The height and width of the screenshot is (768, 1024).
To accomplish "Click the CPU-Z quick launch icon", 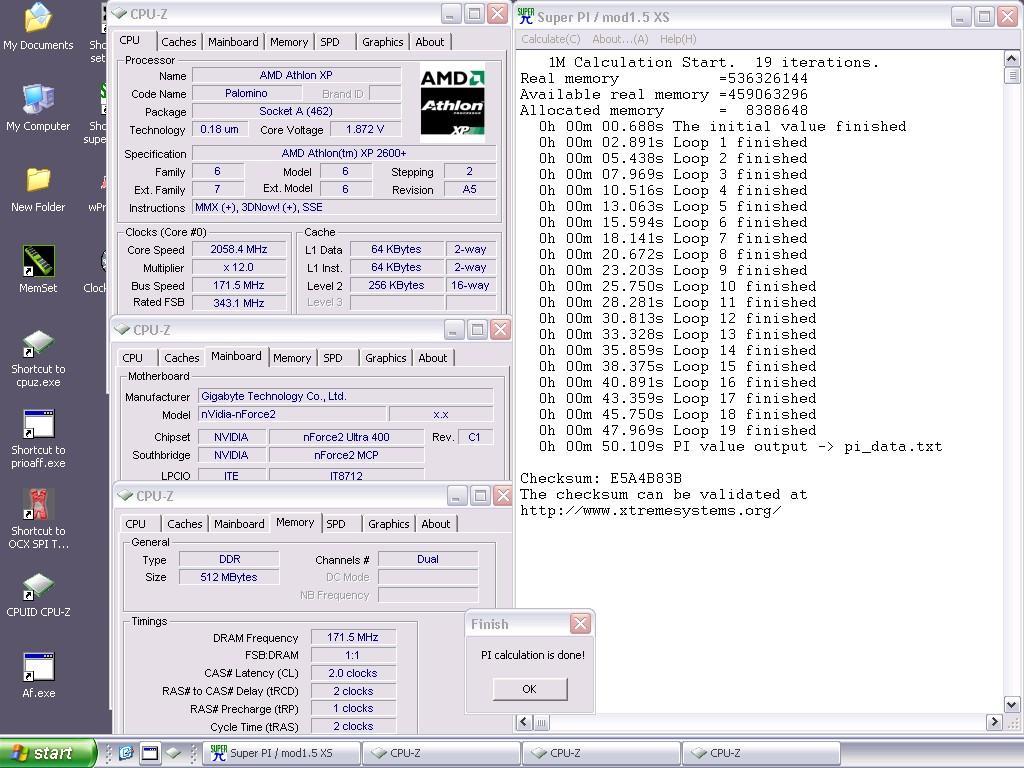I will click(173, 753).
